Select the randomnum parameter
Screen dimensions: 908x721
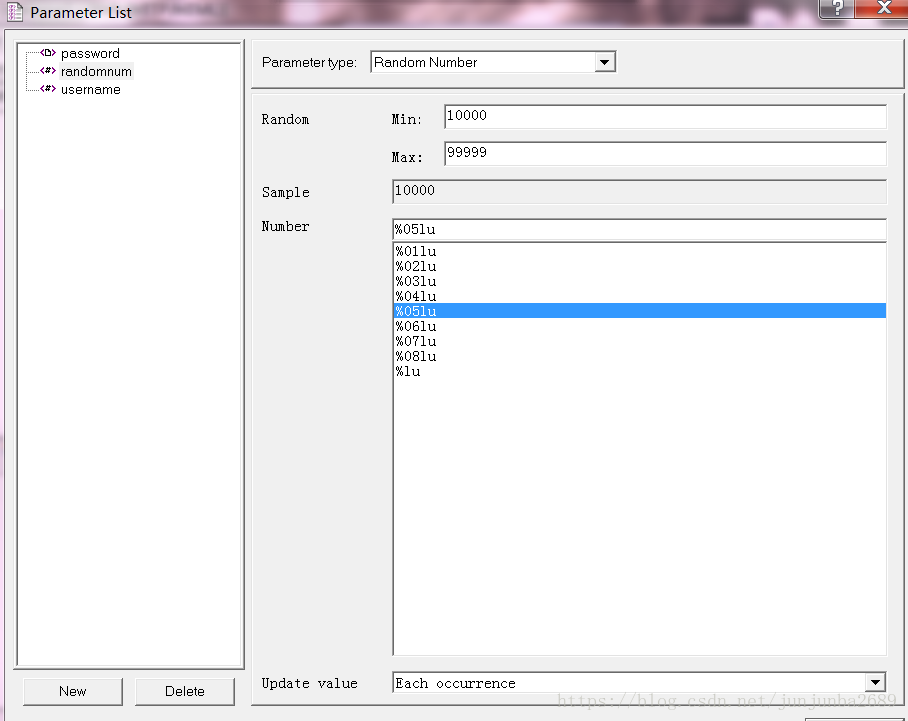[x=96, y=71]
